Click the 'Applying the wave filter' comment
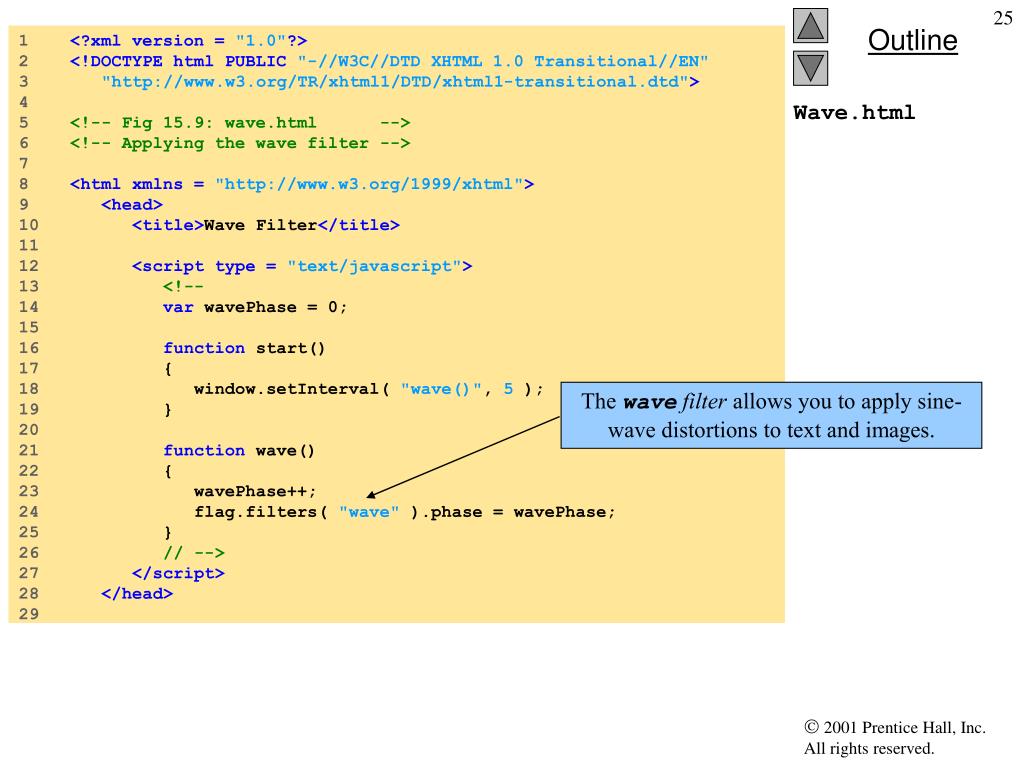 [x=240, y=143]
